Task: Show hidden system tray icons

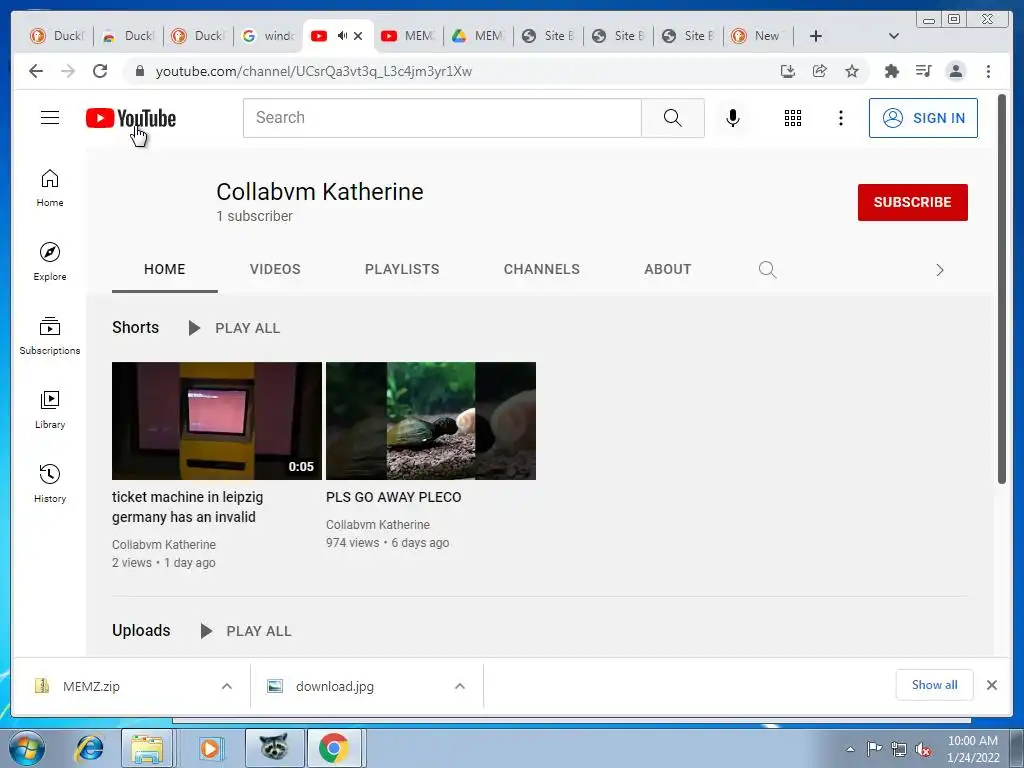Action: tap(850, 749)
